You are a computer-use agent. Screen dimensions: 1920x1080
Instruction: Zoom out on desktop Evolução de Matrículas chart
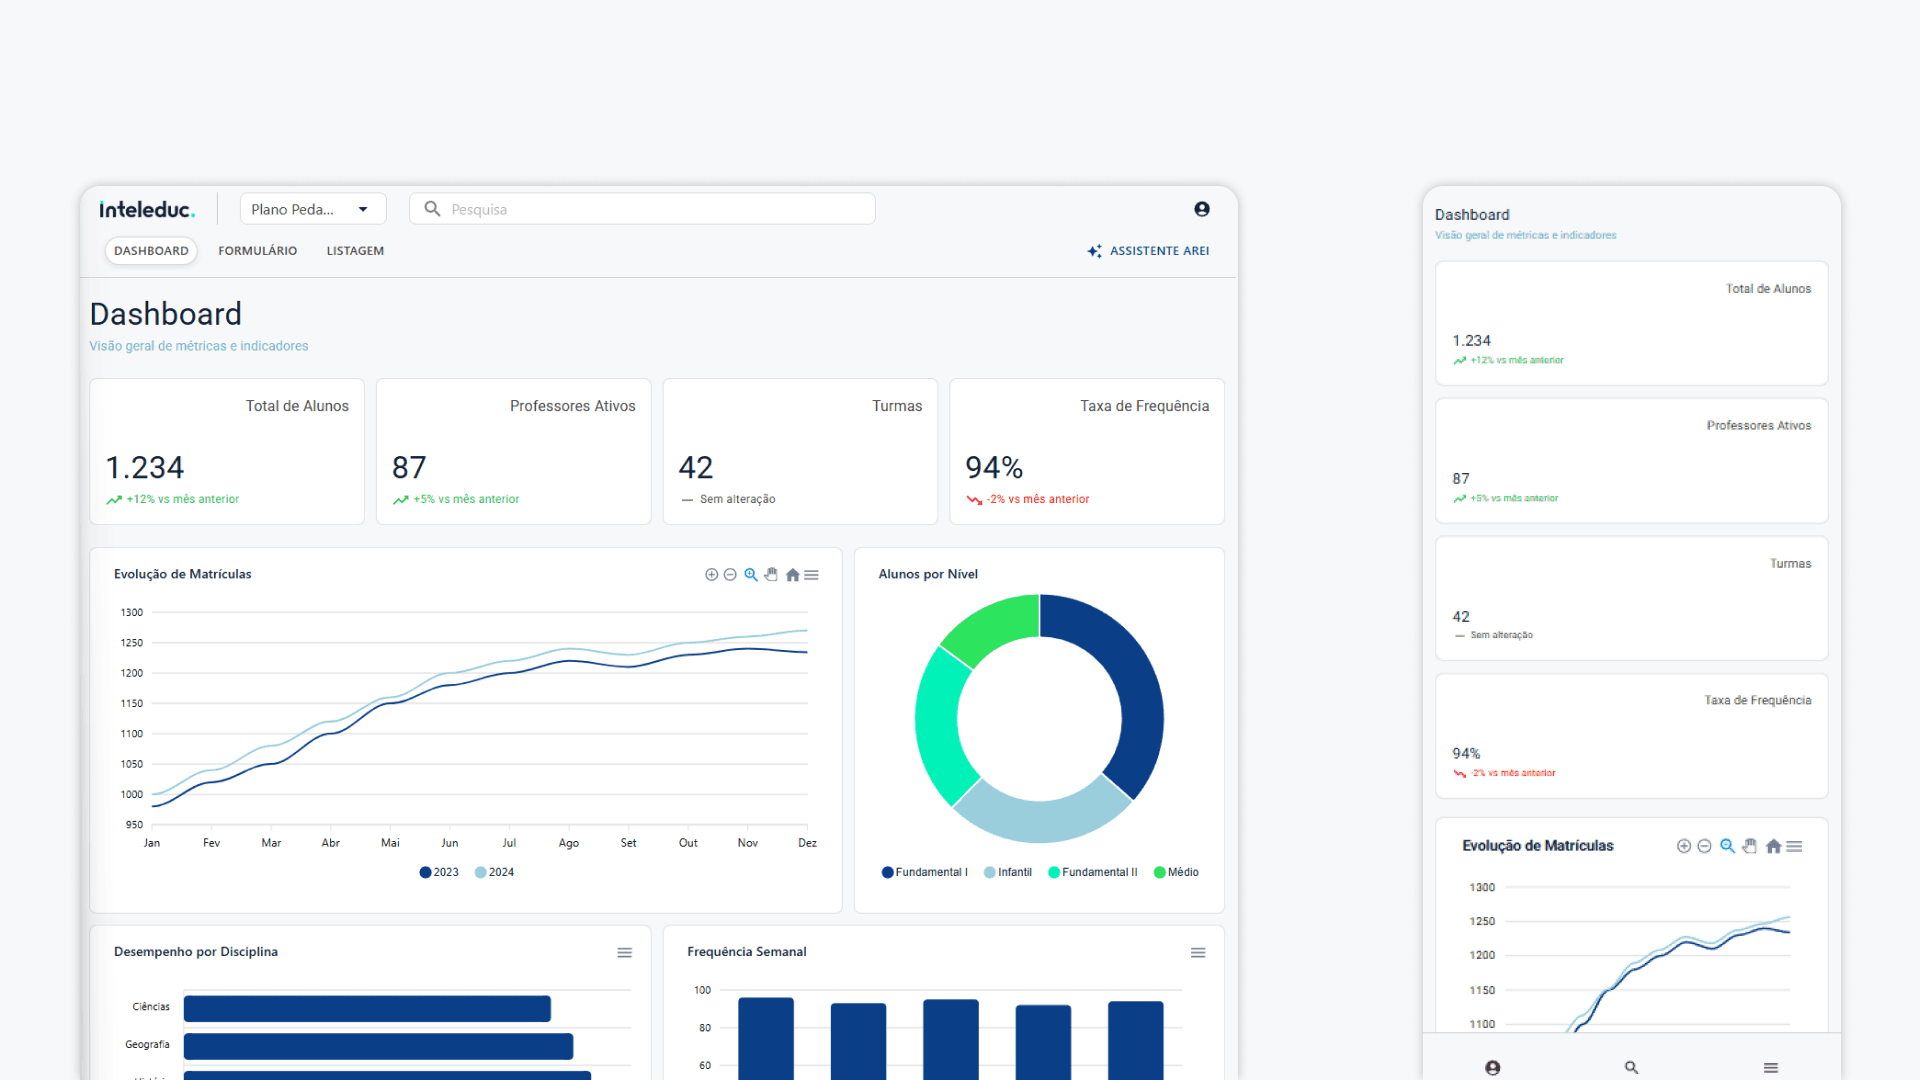click(730, 575)
